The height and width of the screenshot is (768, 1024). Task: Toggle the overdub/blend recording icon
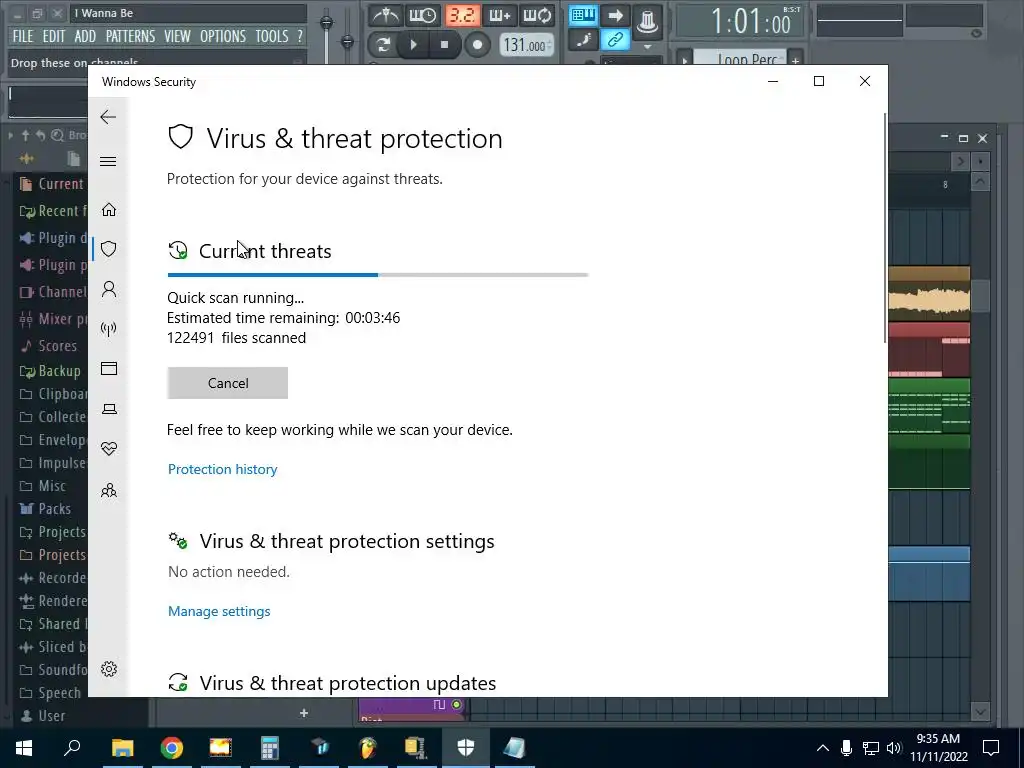coord(500,15)
